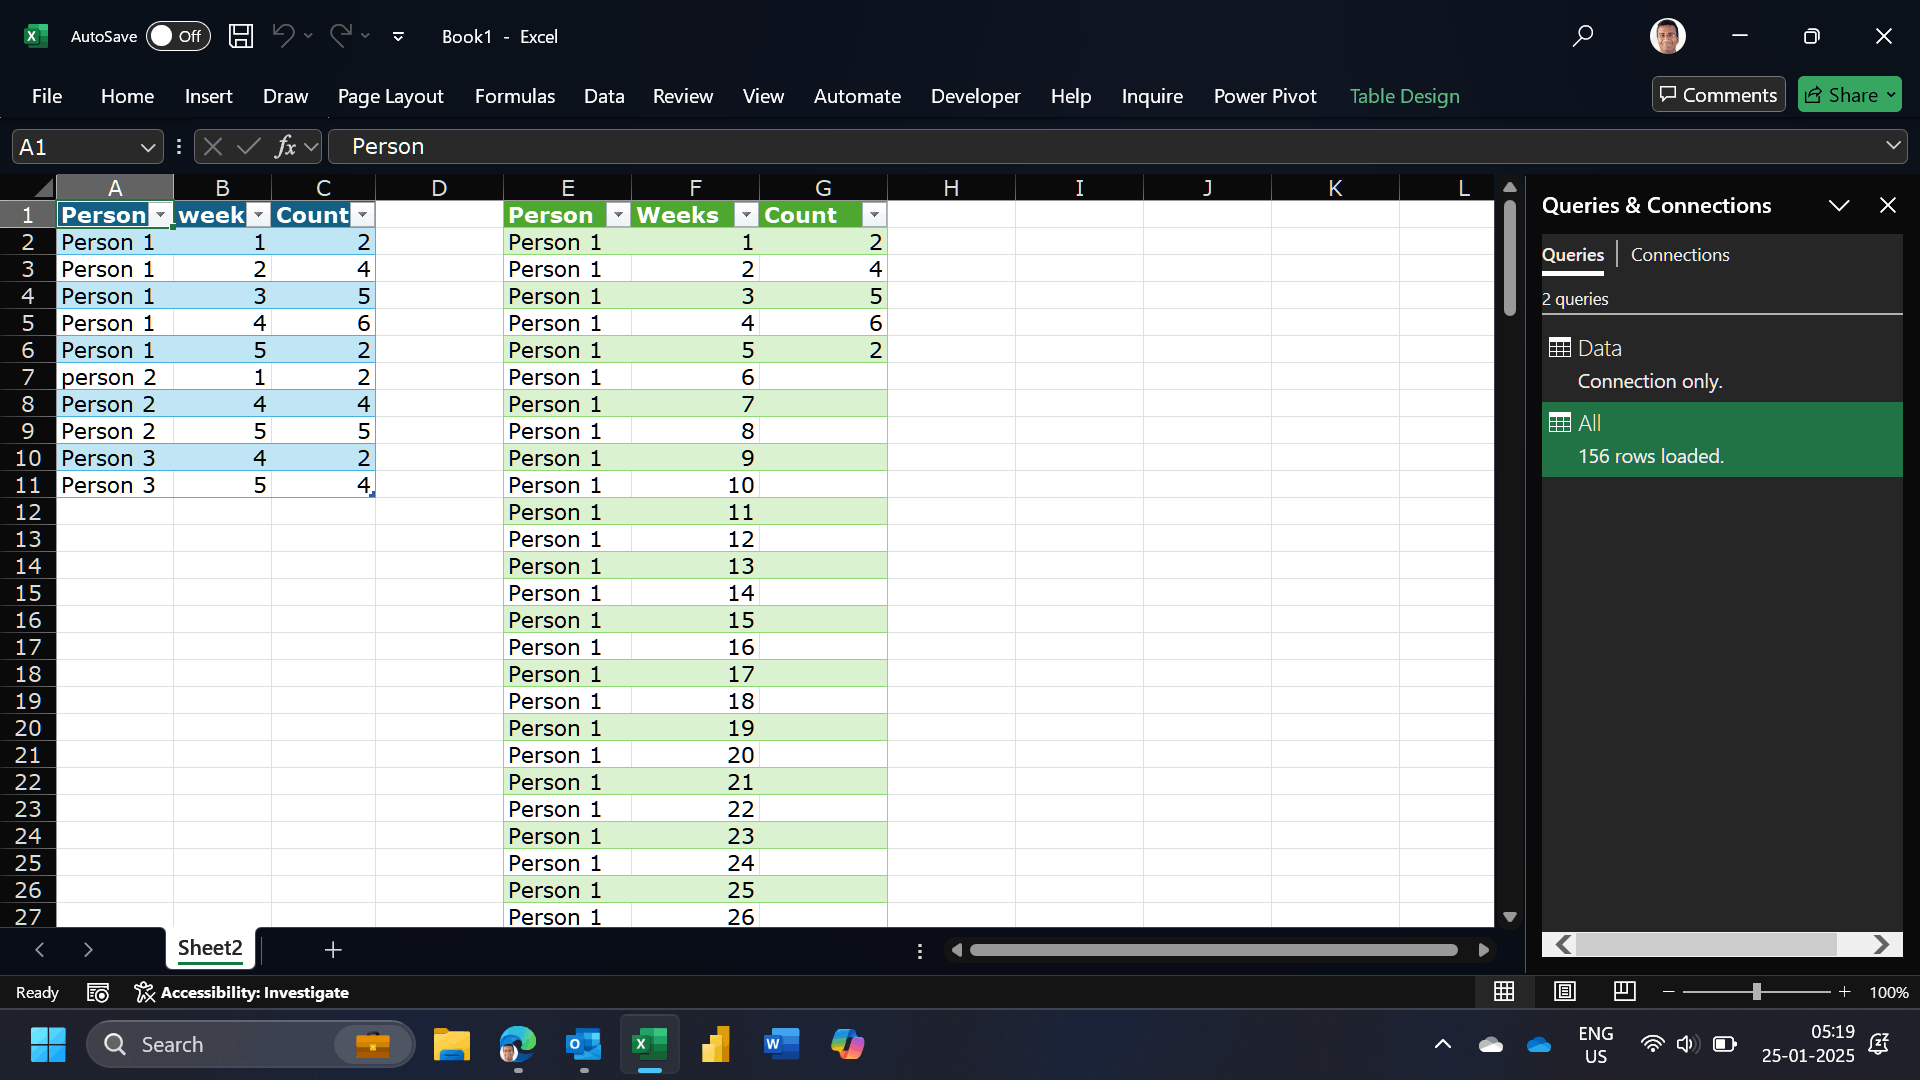This screenshot has height=1080, width=1920.
Task: Click Accessibility: Investigate in status bar
Action: click(x=242, y=992)
